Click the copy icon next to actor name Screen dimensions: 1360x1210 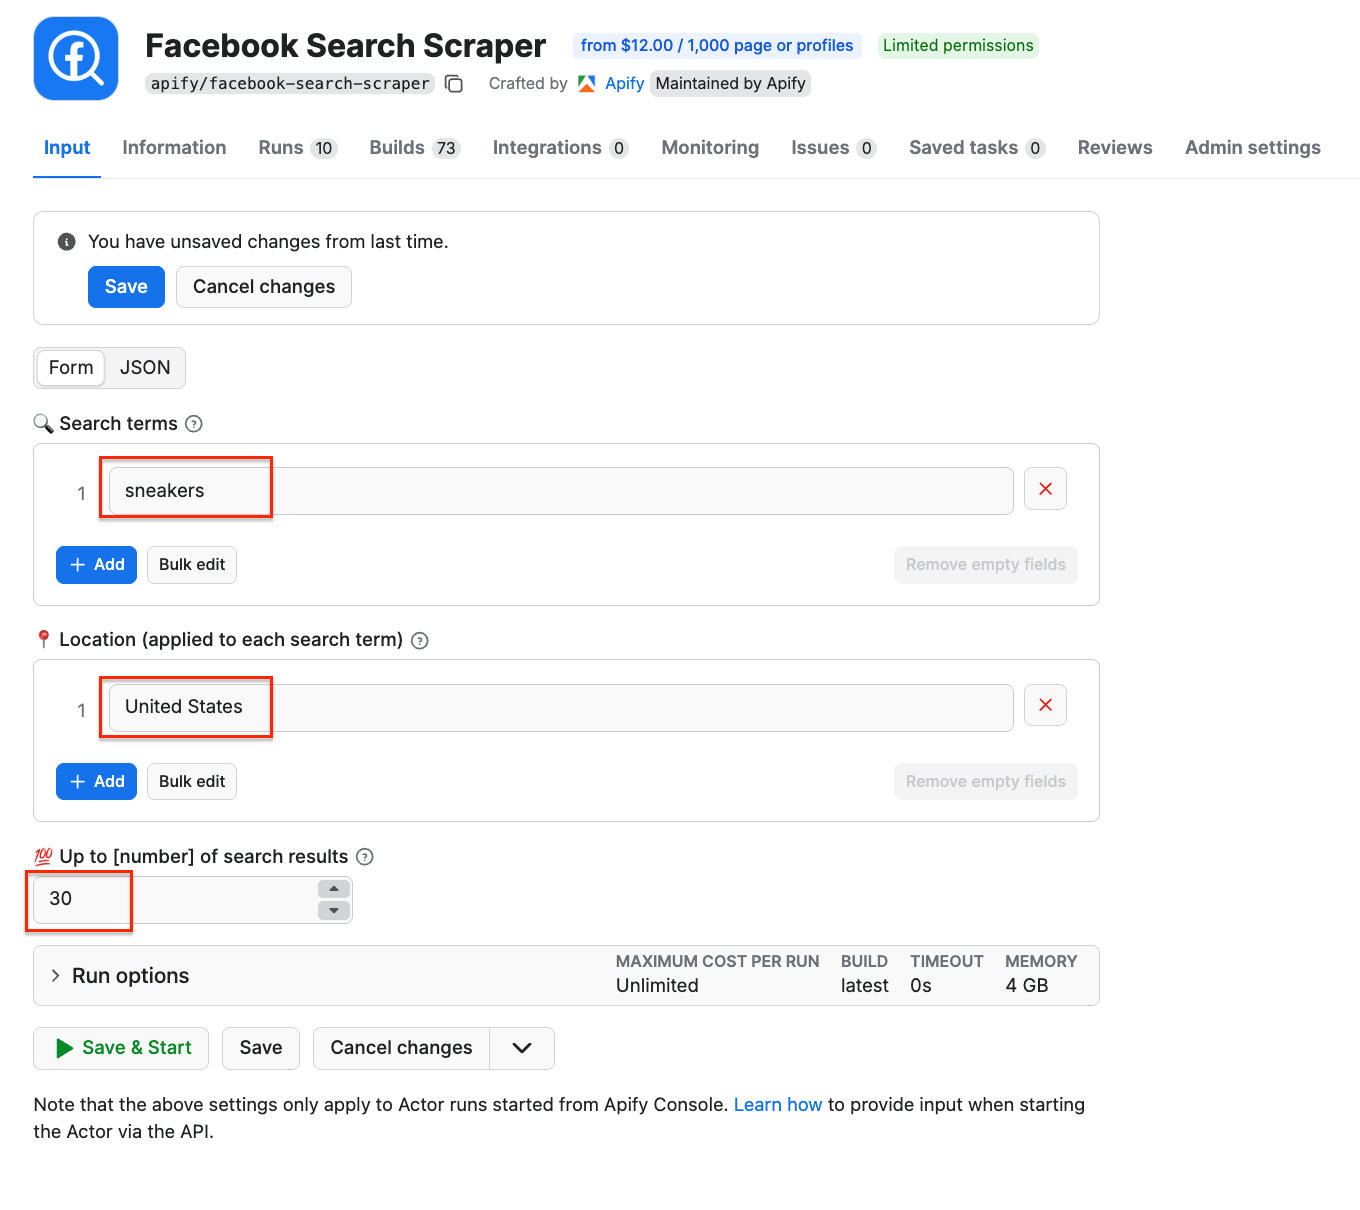453,84
